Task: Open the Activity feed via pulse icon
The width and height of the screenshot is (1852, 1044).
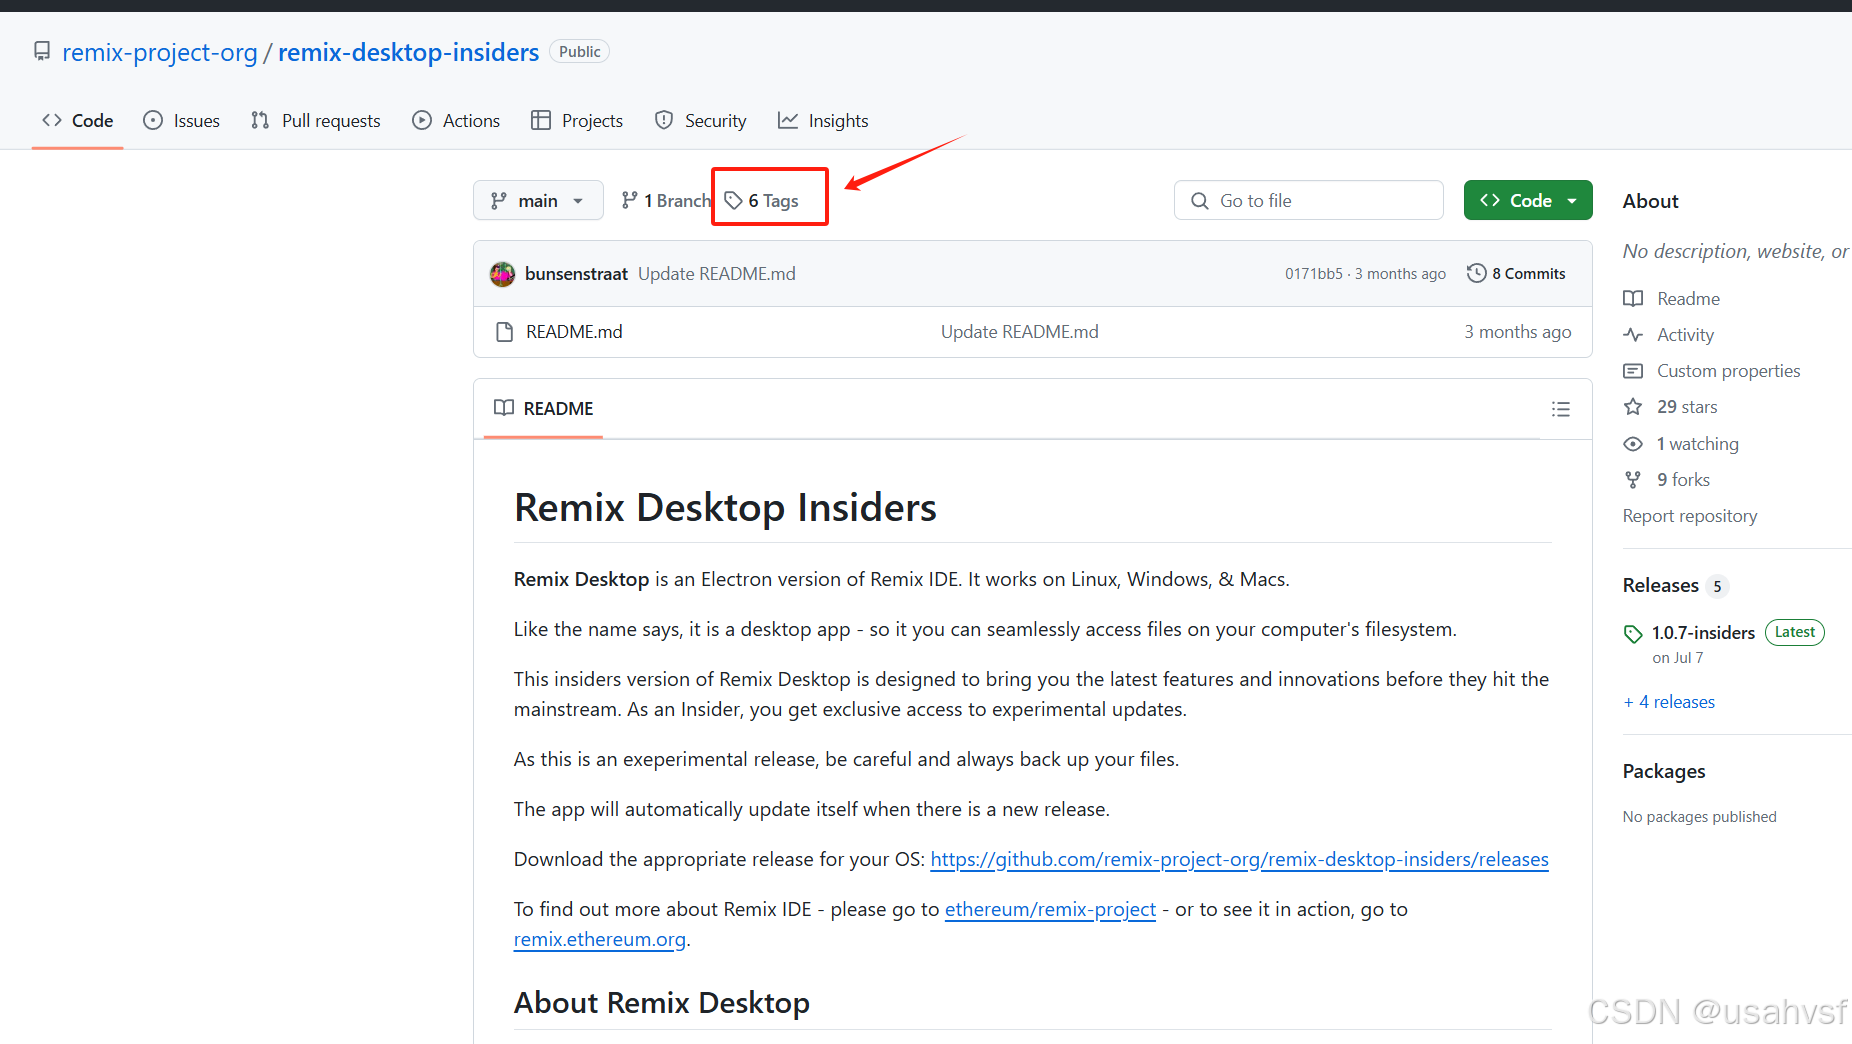Action: tap(1633, 334)
